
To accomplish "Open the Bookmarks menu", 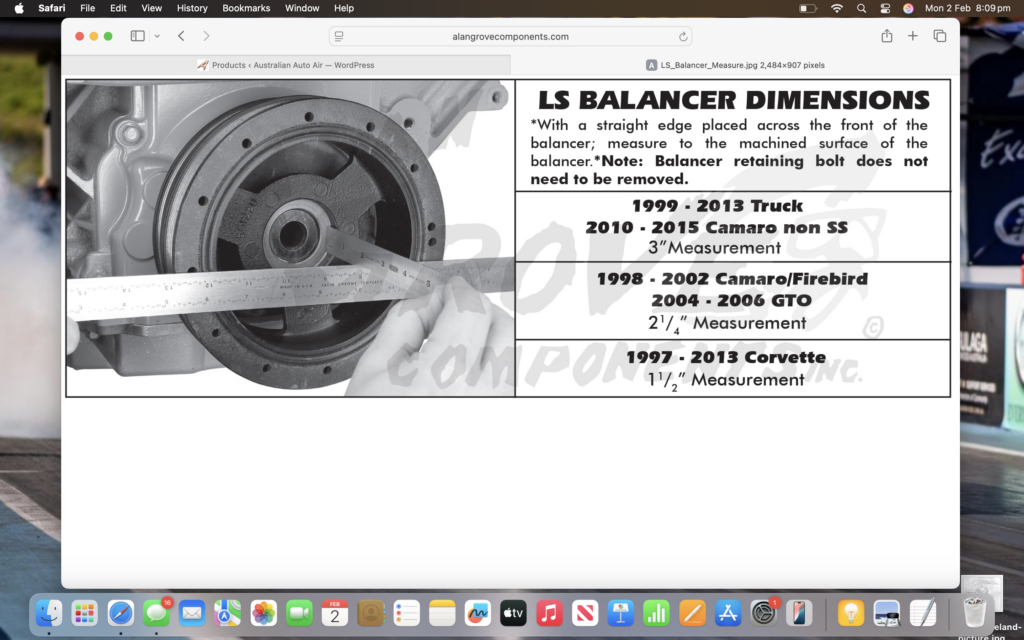I will pos(246,8).
